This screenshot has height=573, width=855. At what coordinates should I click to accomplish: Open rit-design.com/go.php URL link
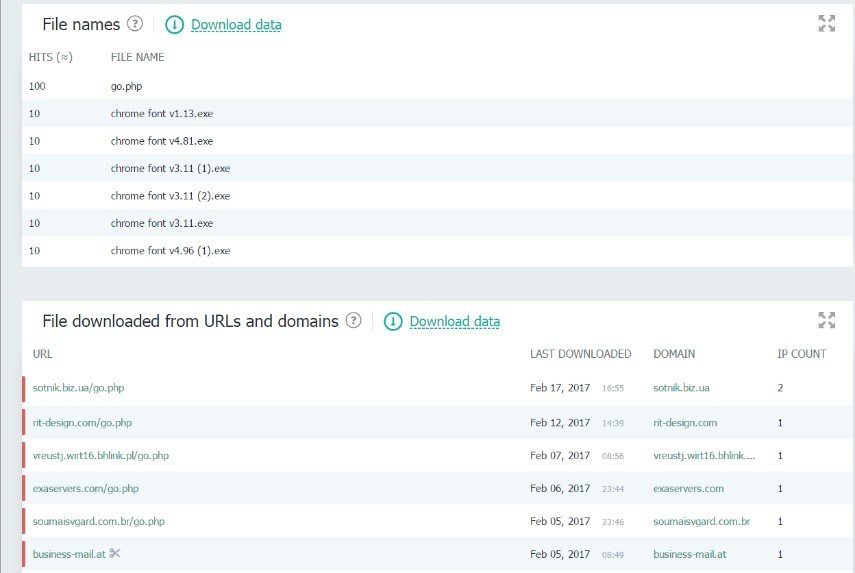pos(82,423)
